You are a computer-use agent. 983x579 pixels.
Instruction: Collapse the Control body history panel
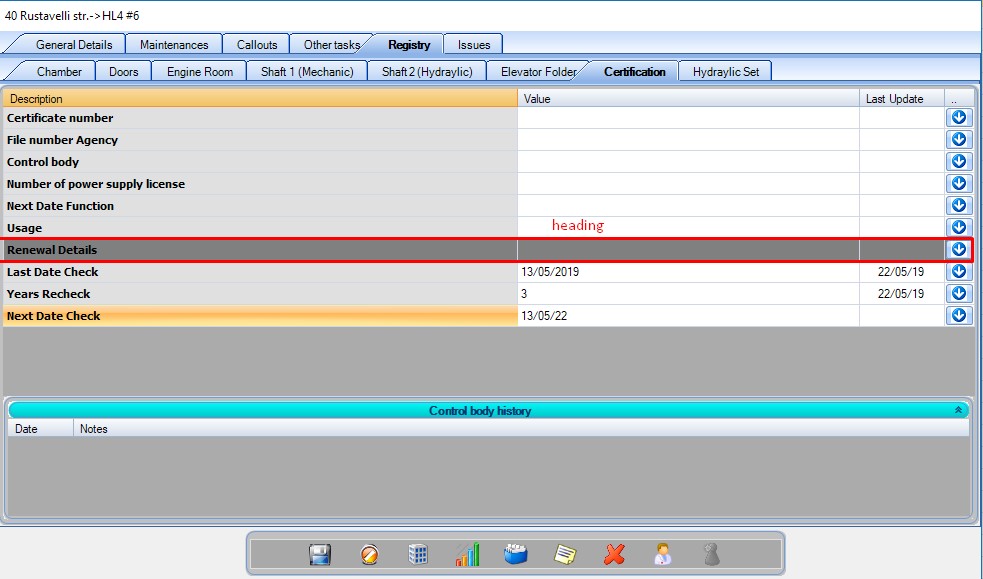(958, 411)
